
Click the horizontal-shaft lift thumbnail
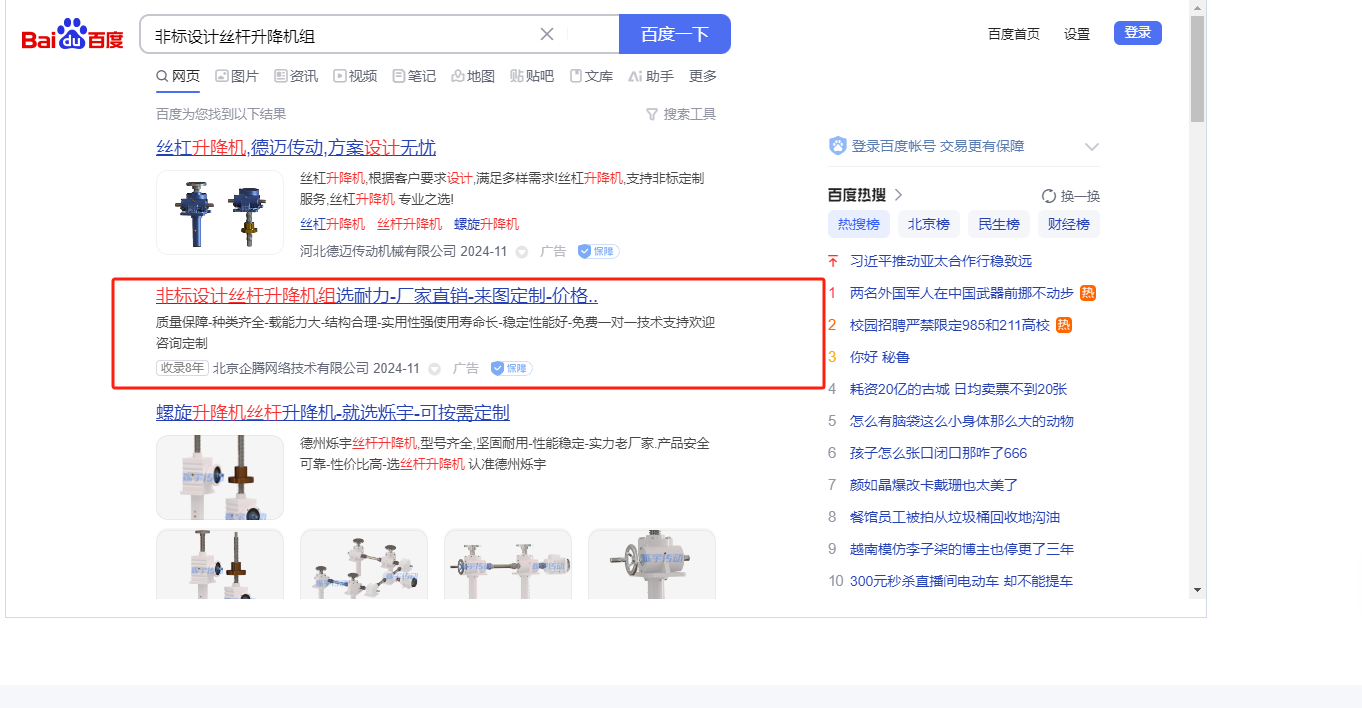508,564
